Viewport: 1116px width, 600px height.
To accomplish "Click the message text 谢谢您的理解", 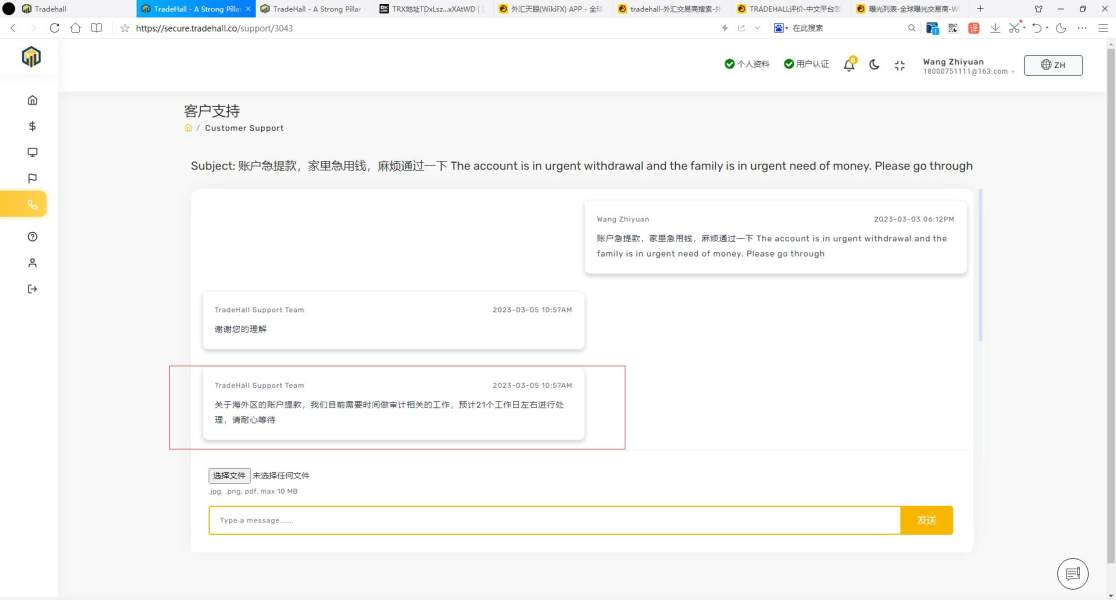I will coord(241,330).
